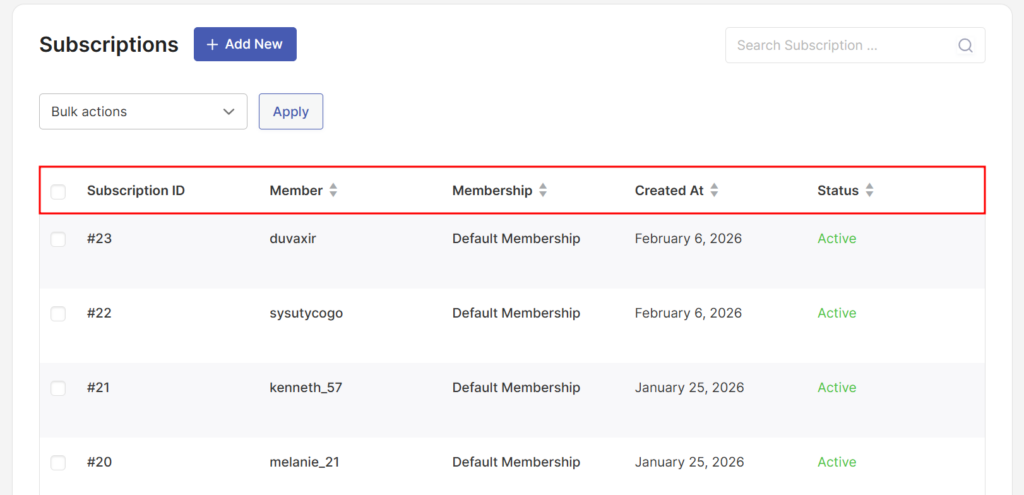This screenshot has width=1024, height=495.
Task: Click Active status for sysutycogo
Action: [837, 313]
